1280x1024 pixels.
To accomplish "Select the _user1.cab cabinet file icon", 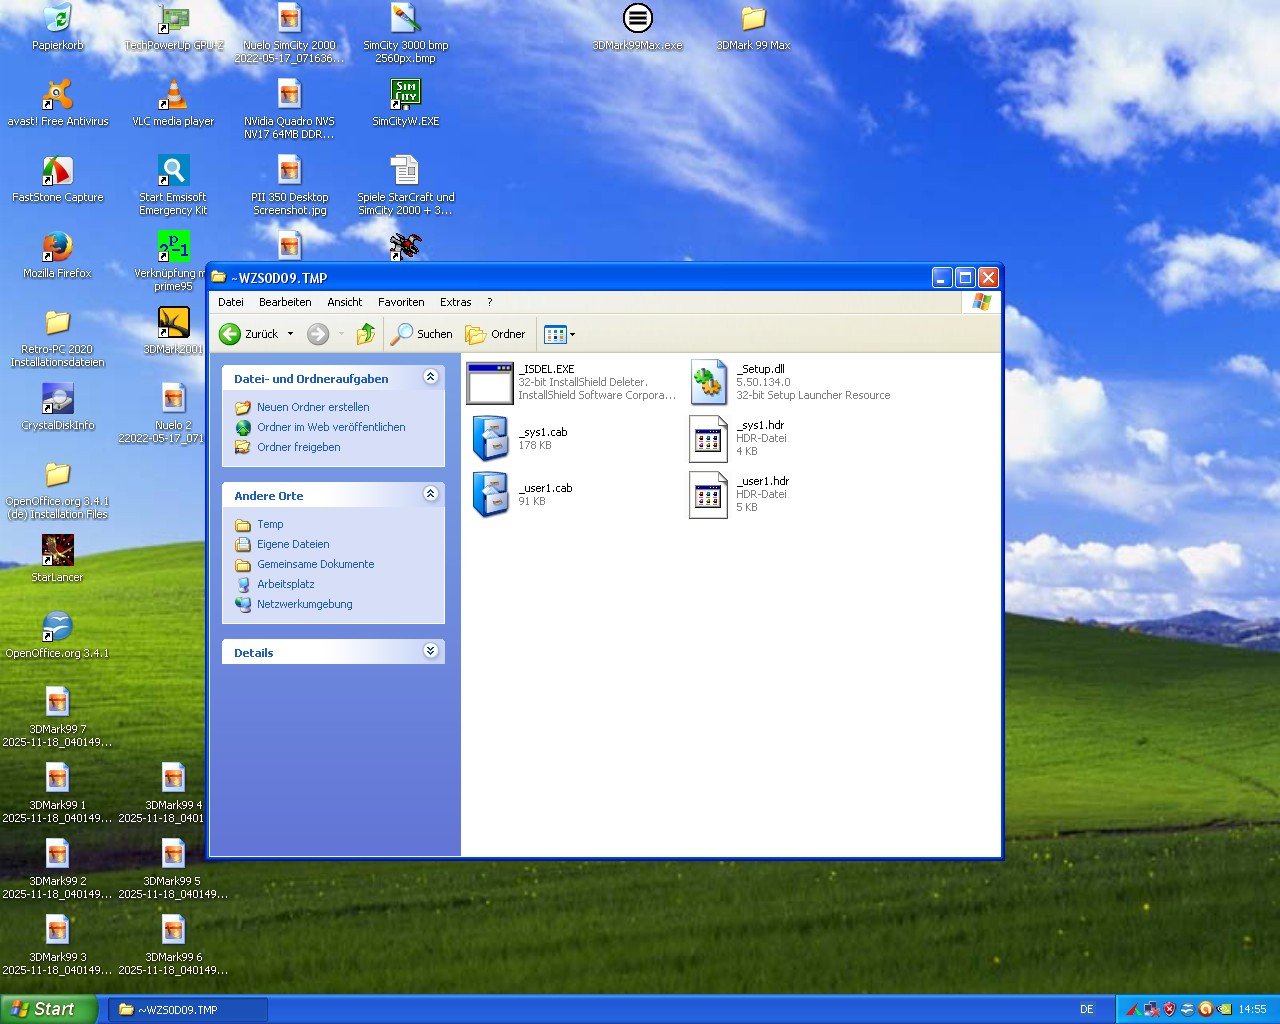I will (490, 495).
